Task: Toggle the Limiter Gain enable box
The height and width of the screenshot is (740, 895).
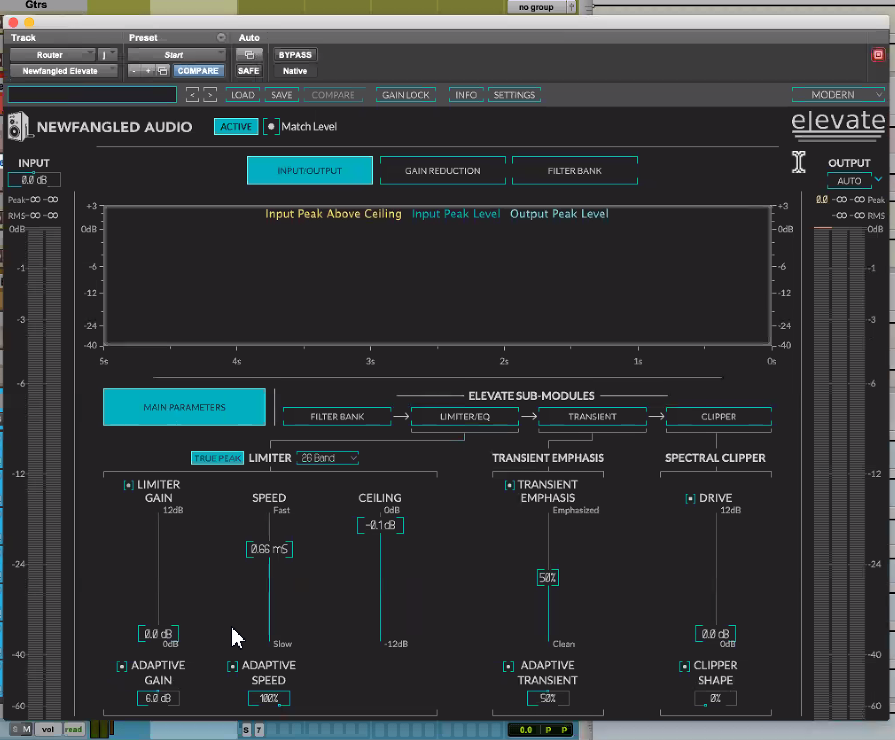Action: (x=128, y=485)
